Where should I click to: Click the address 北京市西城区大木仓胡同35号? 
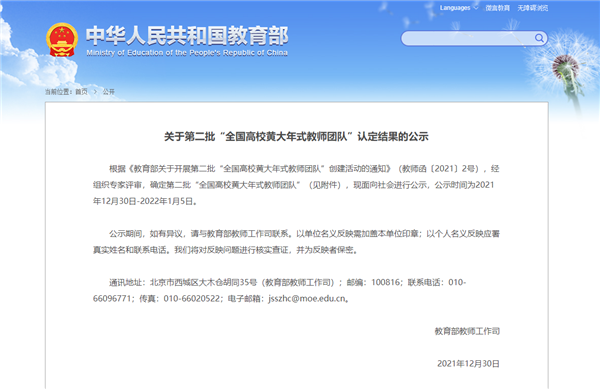coord(203,282)
